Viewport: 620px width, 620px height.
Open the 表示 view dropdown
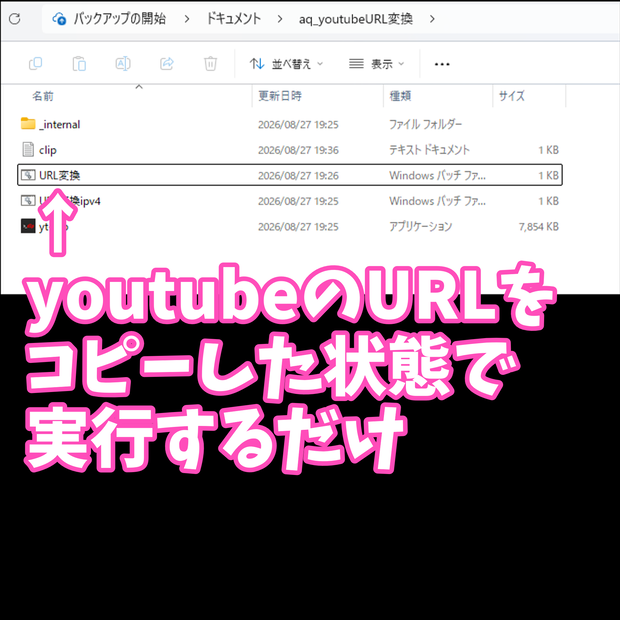[376, 64]
